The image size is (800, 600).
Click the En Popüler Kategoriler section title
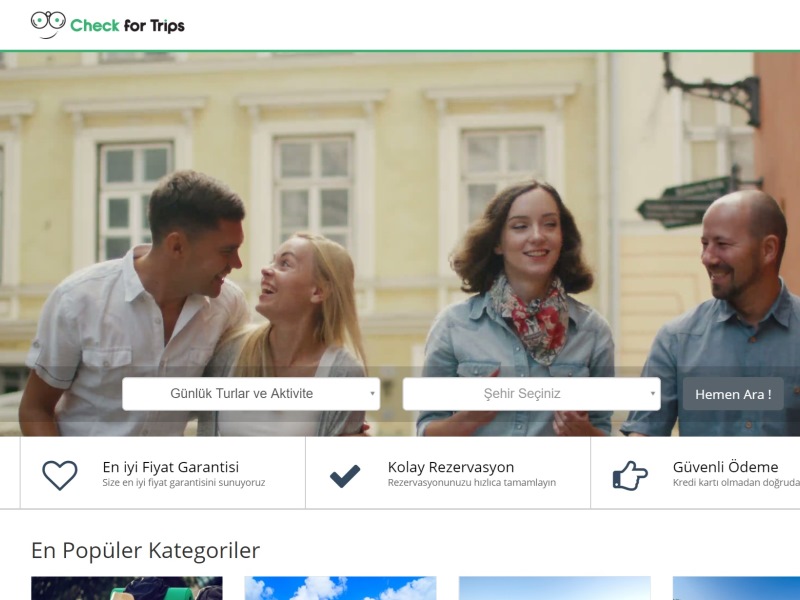(145, 550)
